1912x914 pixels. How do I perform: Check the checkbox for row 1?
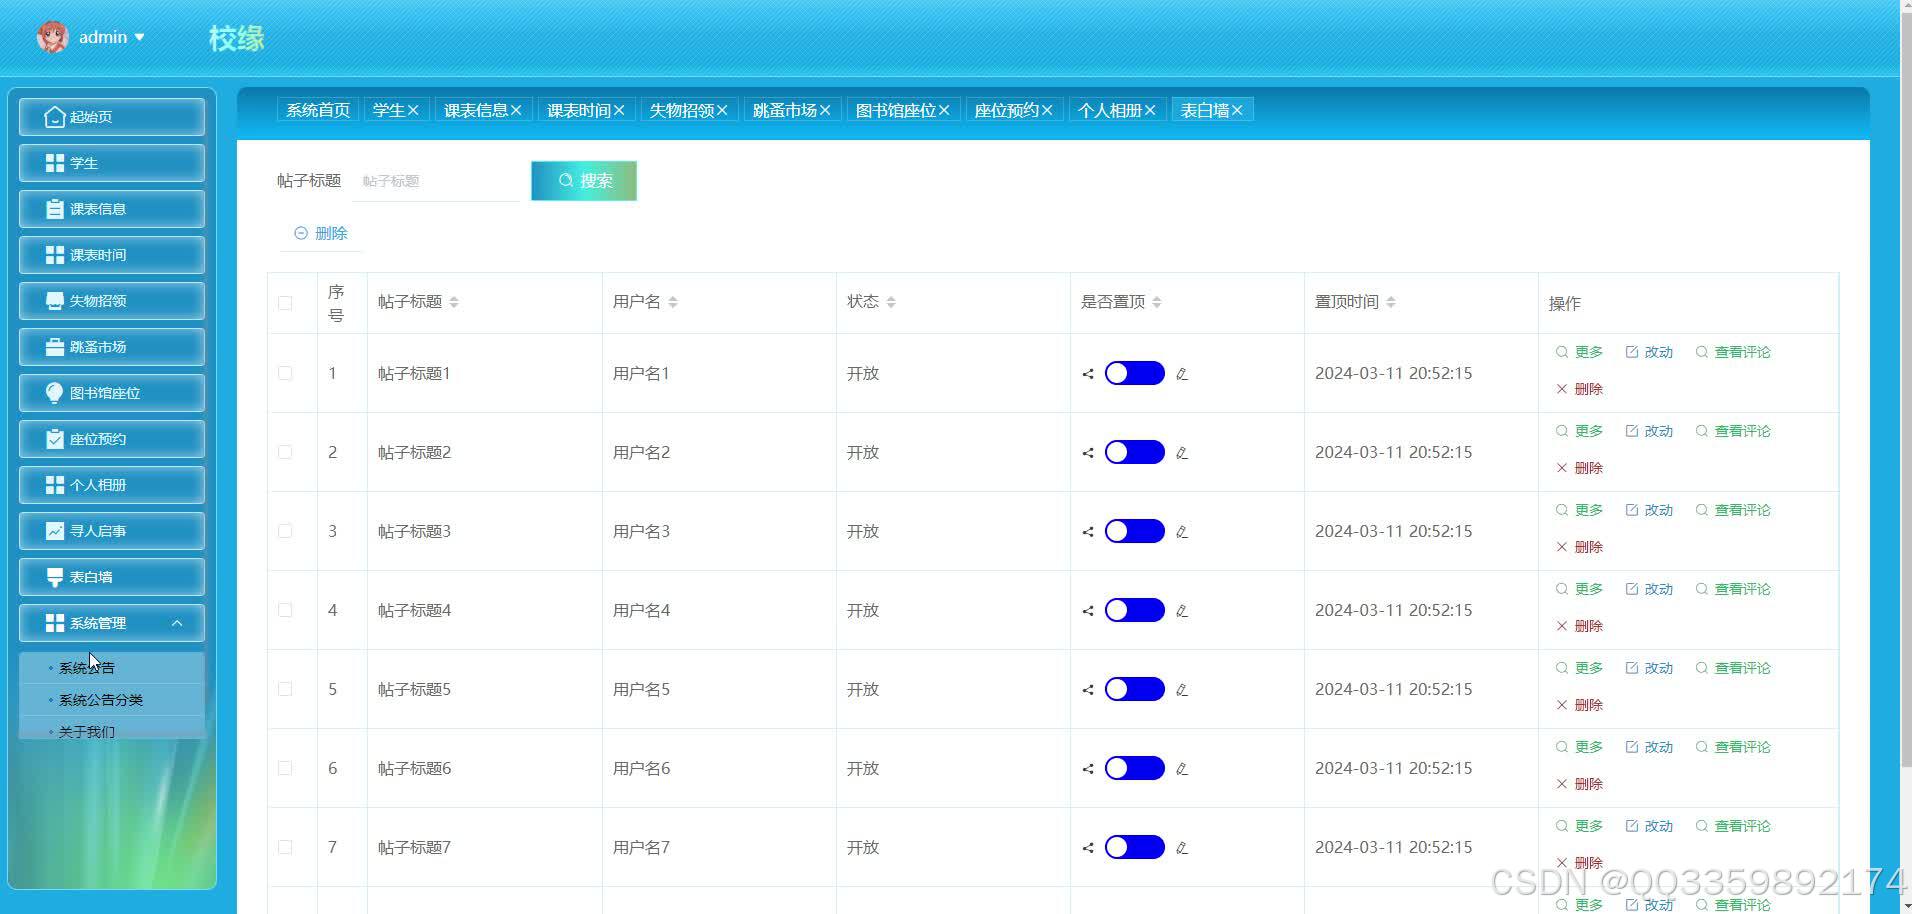click(285, 373)
